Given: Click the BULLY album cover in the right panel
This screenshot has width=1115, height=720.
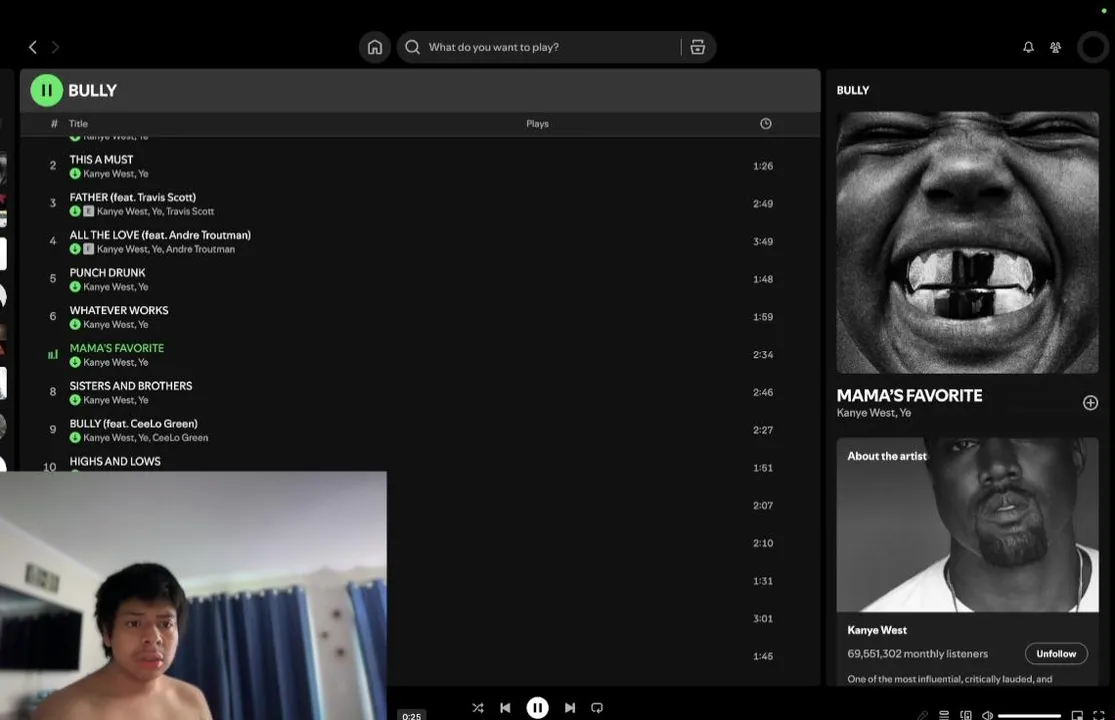Looking at the screenshot, I should 967,242.
